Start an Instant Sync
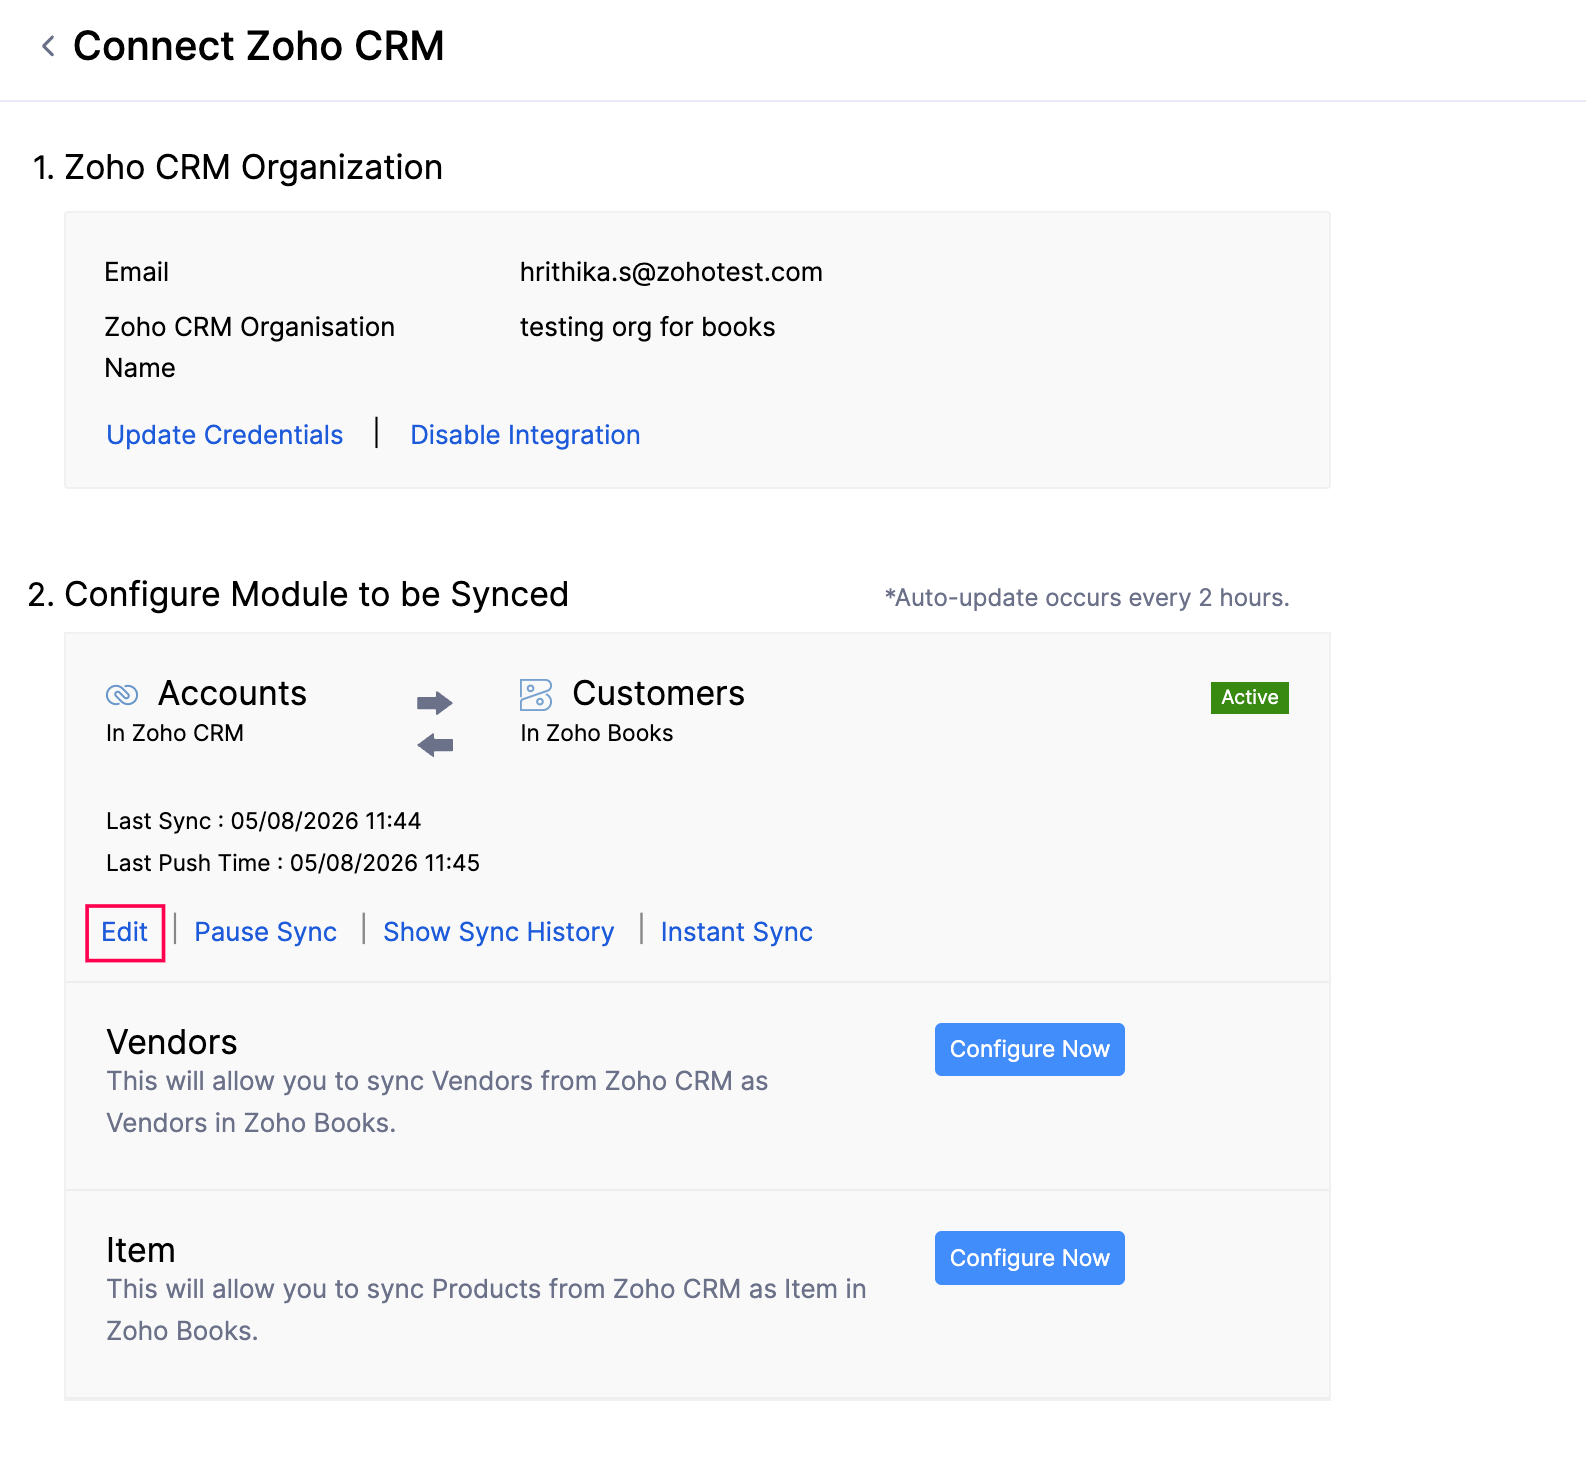 737,932
